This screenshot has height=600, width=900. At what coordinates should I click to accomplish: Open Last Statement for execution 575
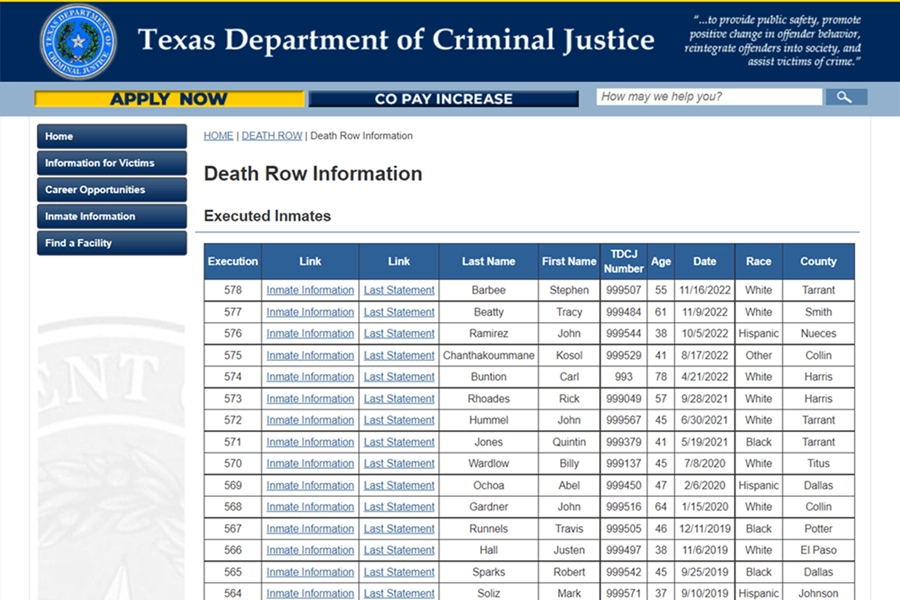(x=399, y=355)
